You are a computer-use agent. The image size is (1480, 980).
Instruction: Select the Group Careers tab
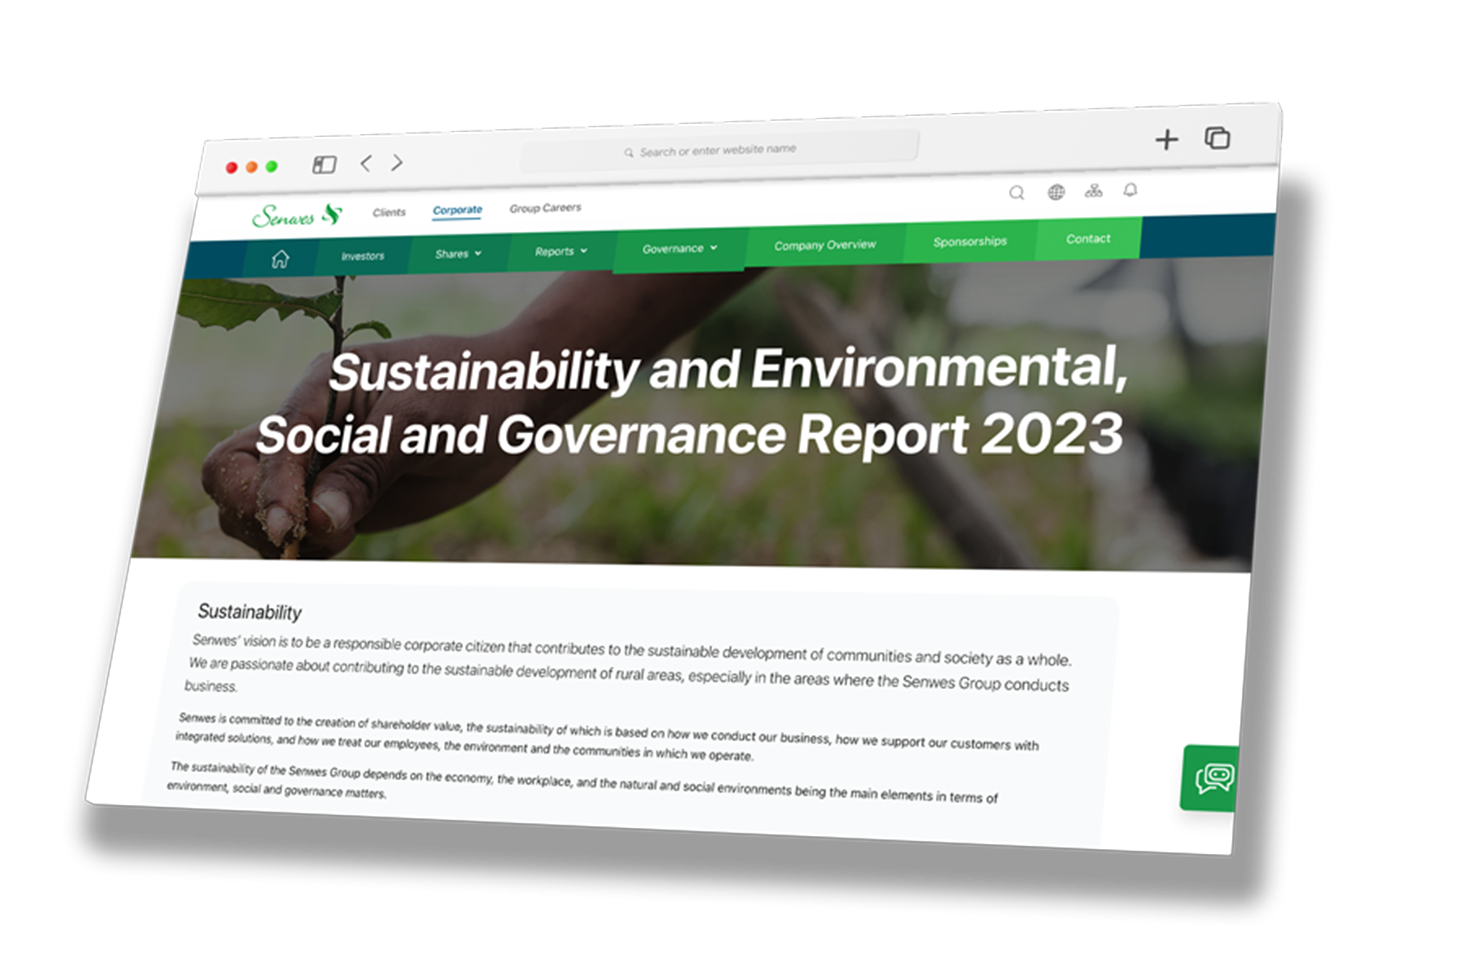(x=545, y=208)
